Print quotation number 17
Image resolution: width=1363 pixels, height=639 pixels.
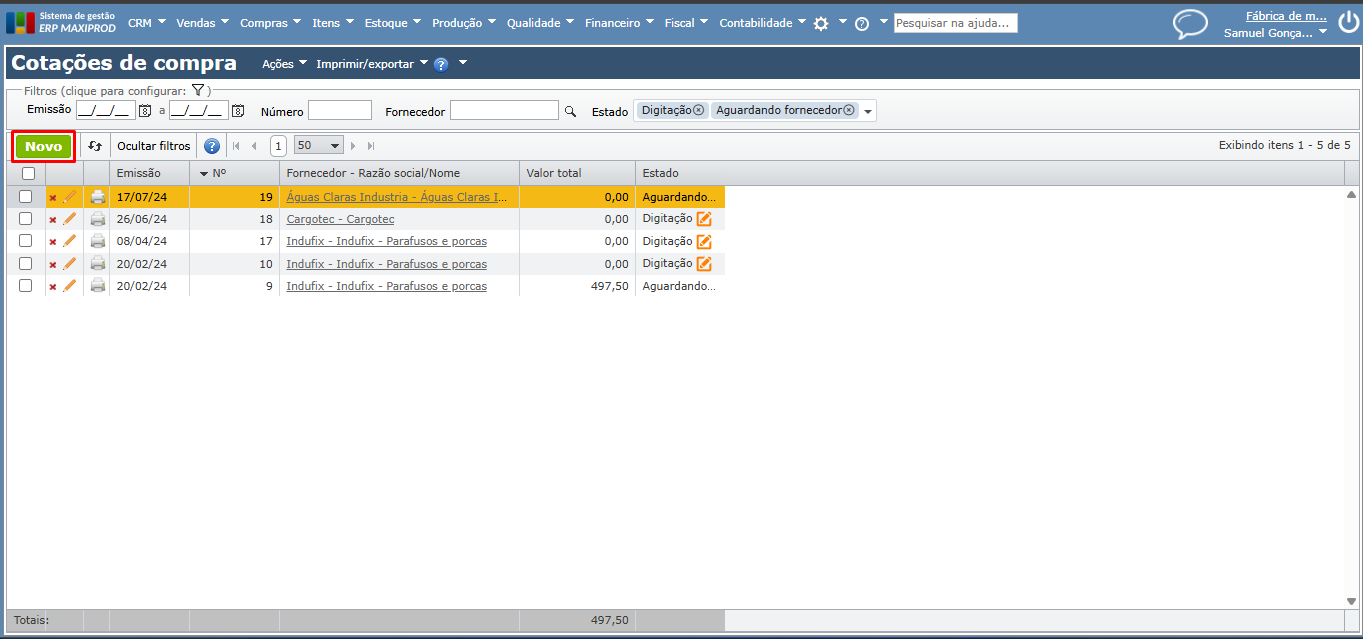[x=98, y=241]
